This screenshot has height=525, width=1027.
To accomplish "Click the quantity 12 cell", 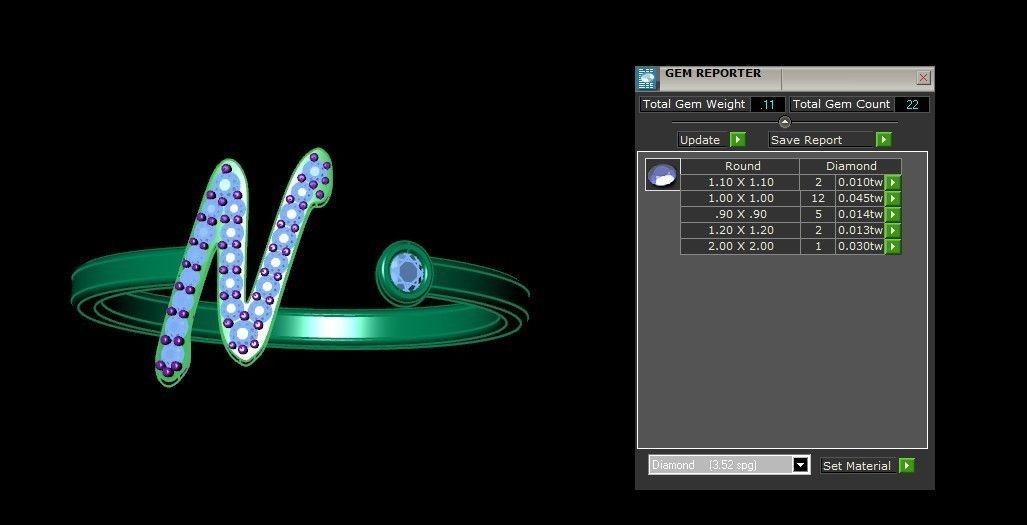I will pyautogui.click(x=818, y=198).
